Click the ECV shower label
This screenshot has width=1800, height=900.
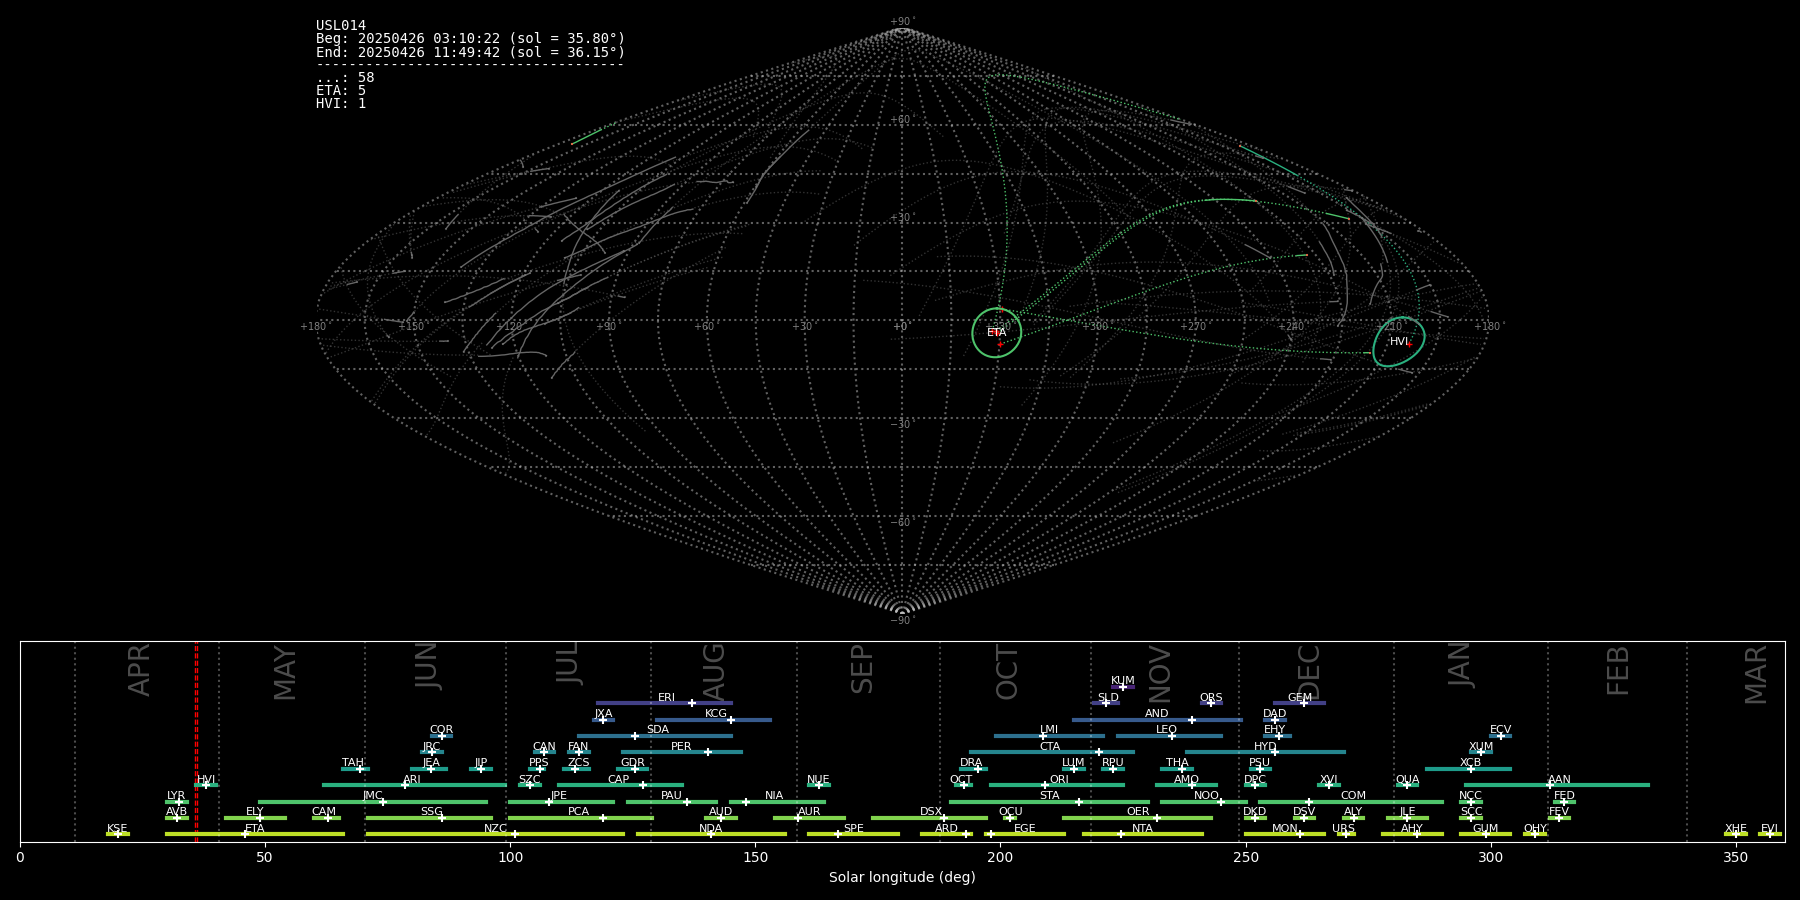point(1500,730)
